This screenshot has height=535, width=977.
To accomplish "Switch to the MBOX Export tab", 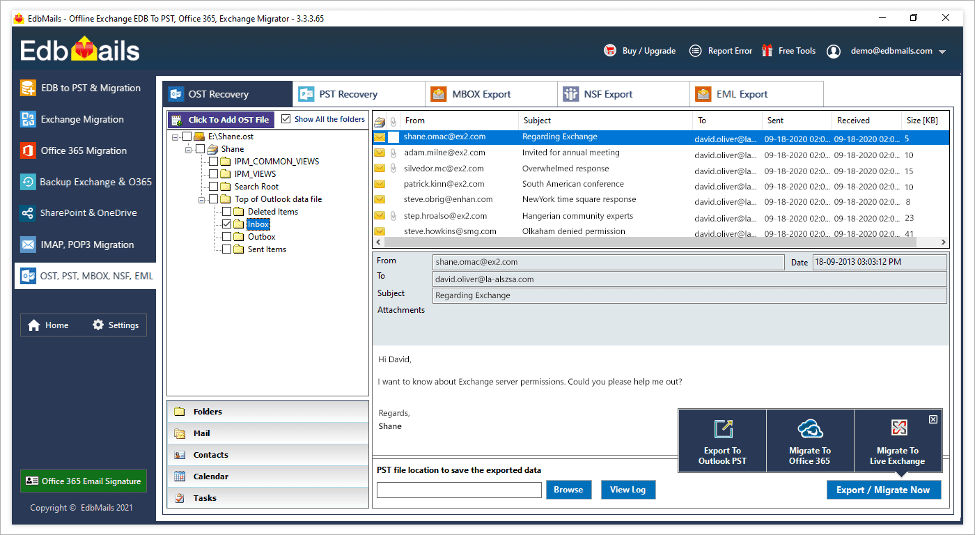I will (492, 94).
